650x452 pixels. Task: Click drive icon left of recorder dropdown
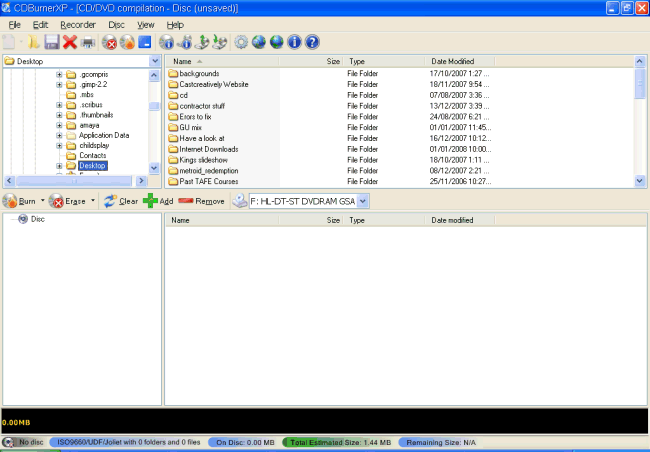tap(240, 201)
